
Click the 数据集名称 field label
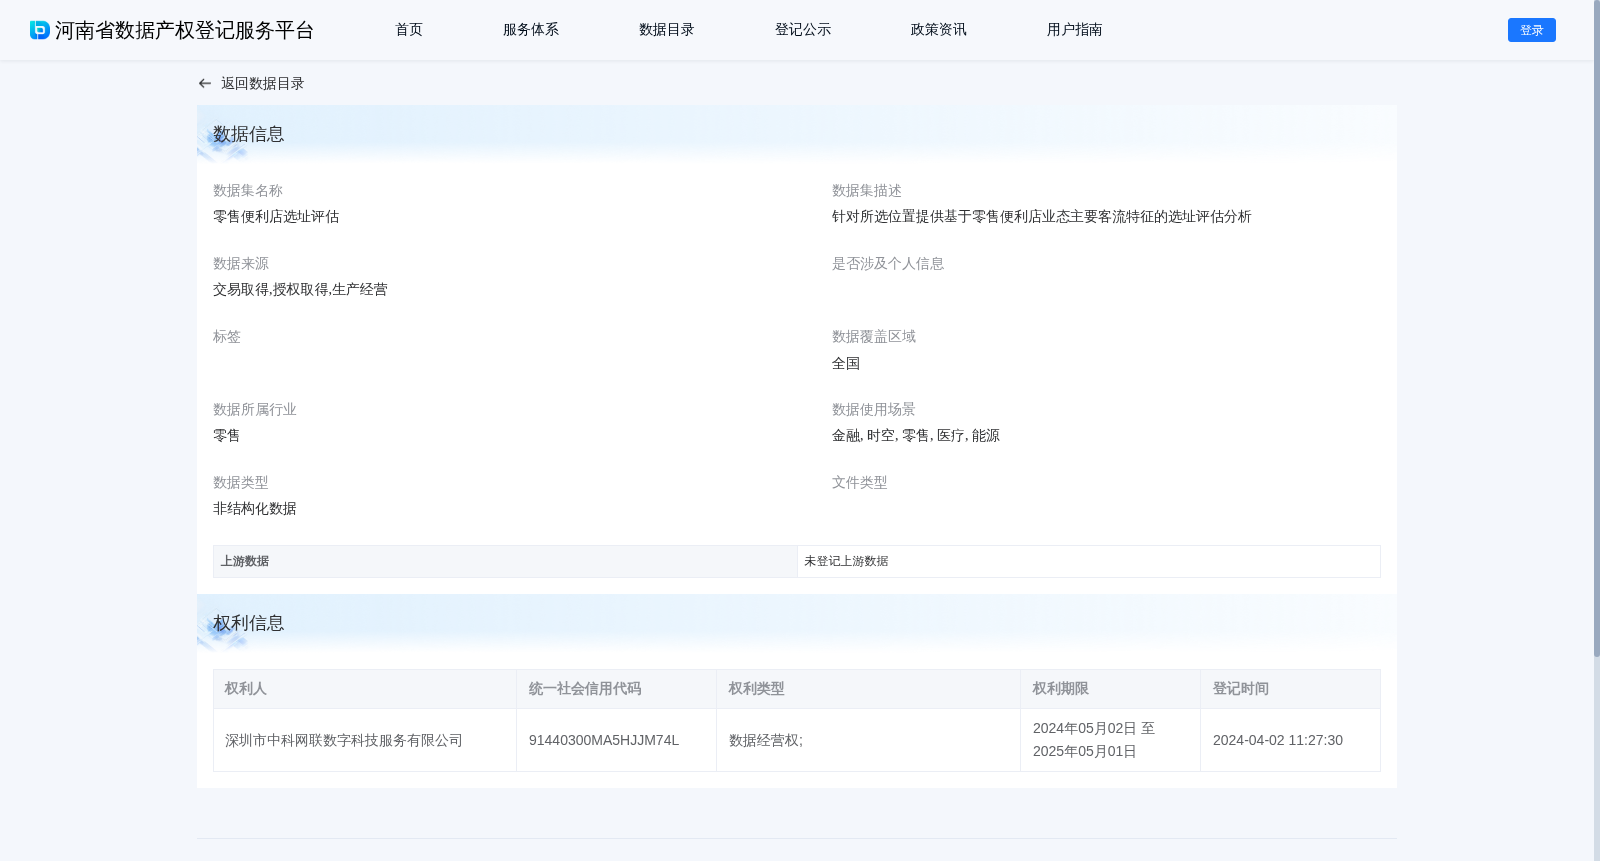[x=248, y=191]
